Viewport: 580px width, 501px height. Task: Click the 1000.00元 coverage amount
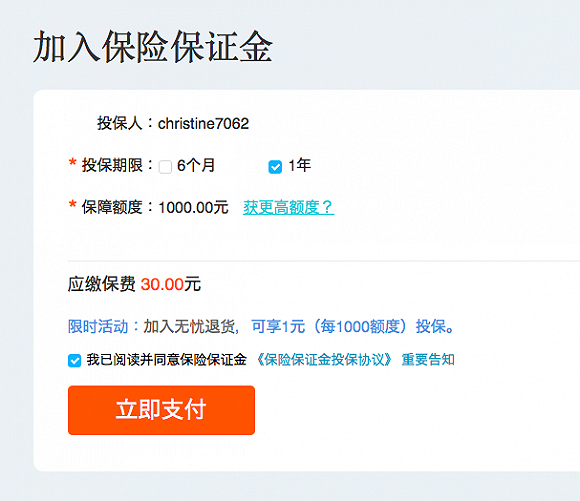click(193, 207)
